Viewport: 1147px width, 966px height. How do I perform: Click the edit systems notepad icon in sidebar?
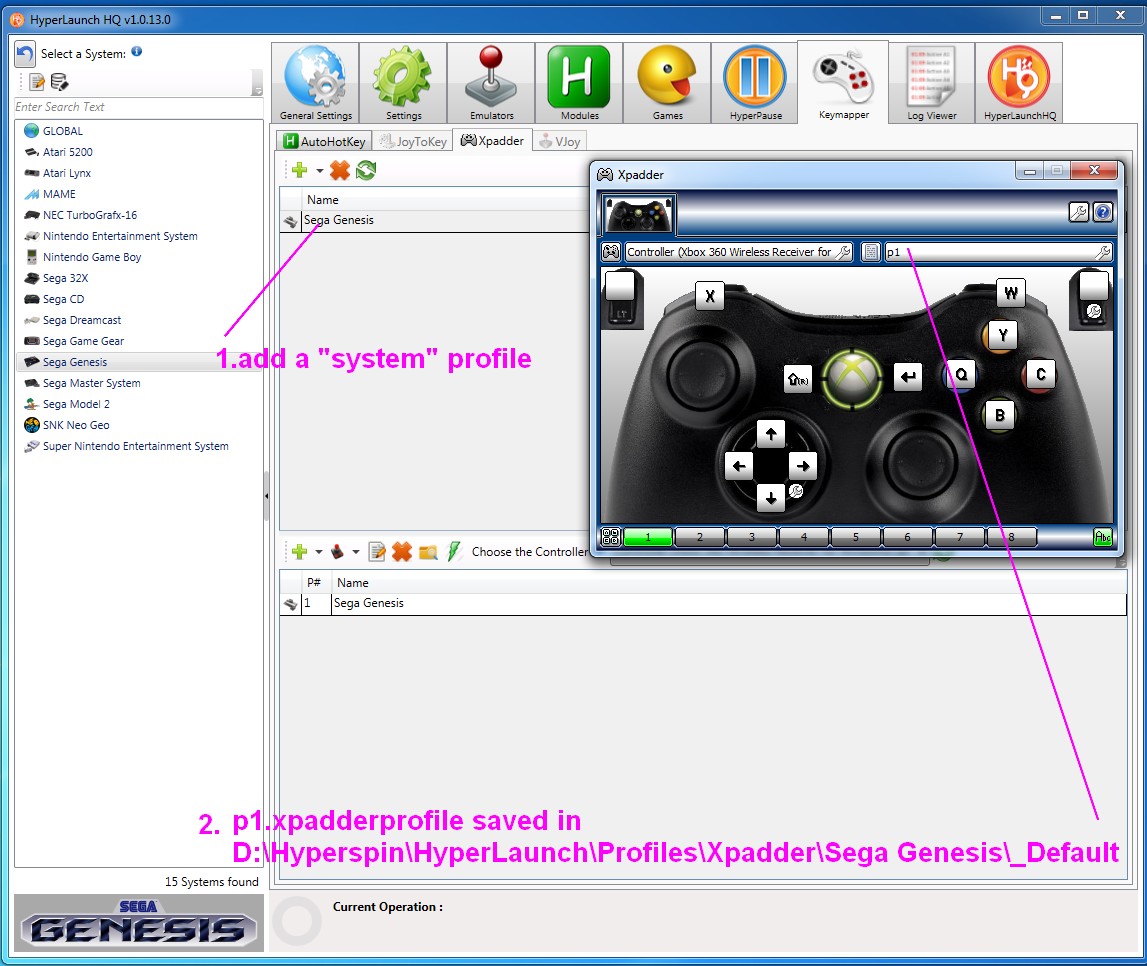coord(37,82)
